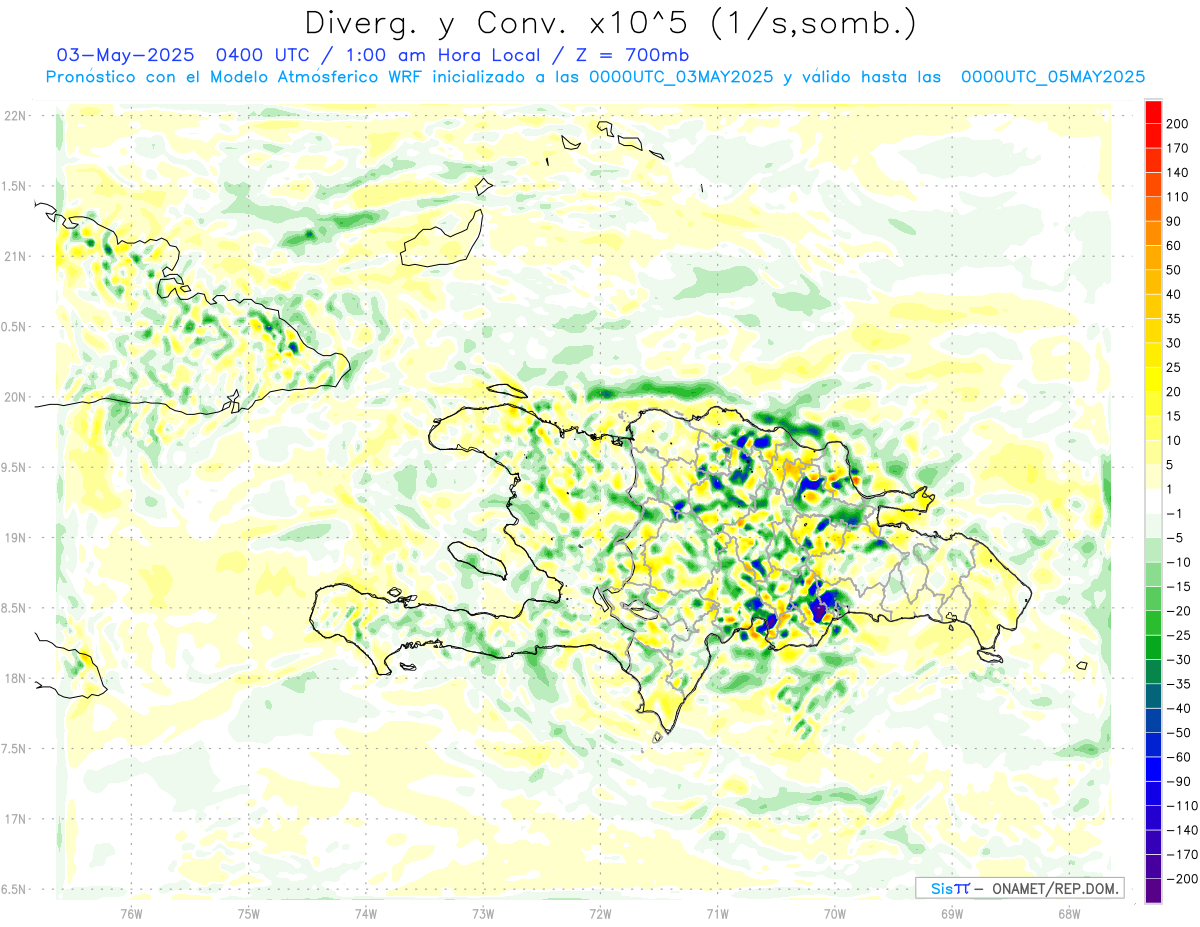Click the positive "90" color scale label

click(1173, 221)
